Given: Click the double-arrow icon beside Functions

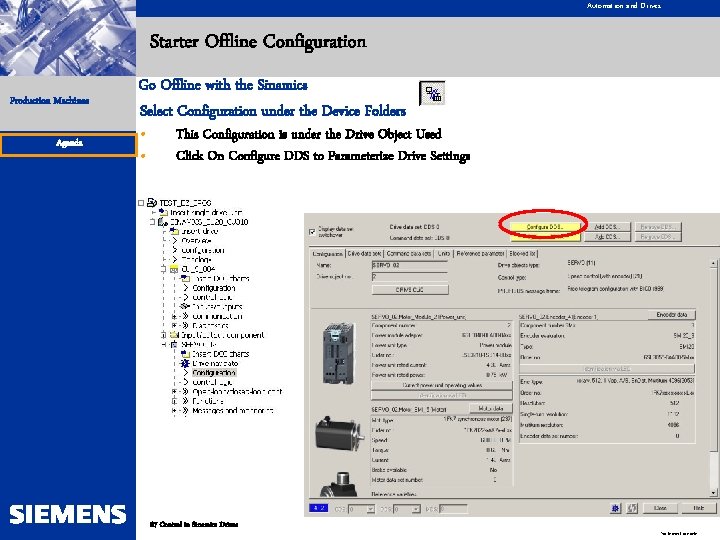Looking at the screenshot, I should (x=186, y=401).
